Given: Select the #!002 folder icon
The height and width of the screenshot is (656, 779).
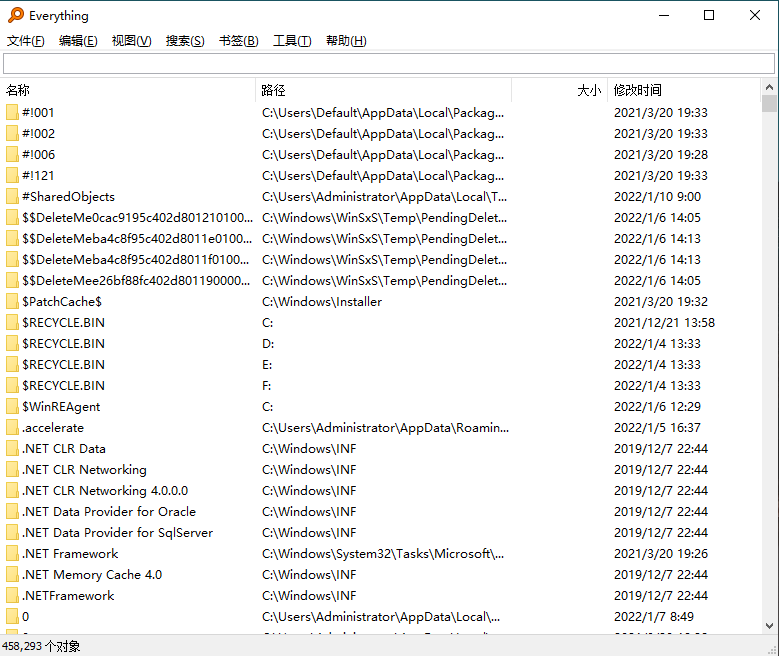Looking at the screenshot, I should (x=12, y=133).
